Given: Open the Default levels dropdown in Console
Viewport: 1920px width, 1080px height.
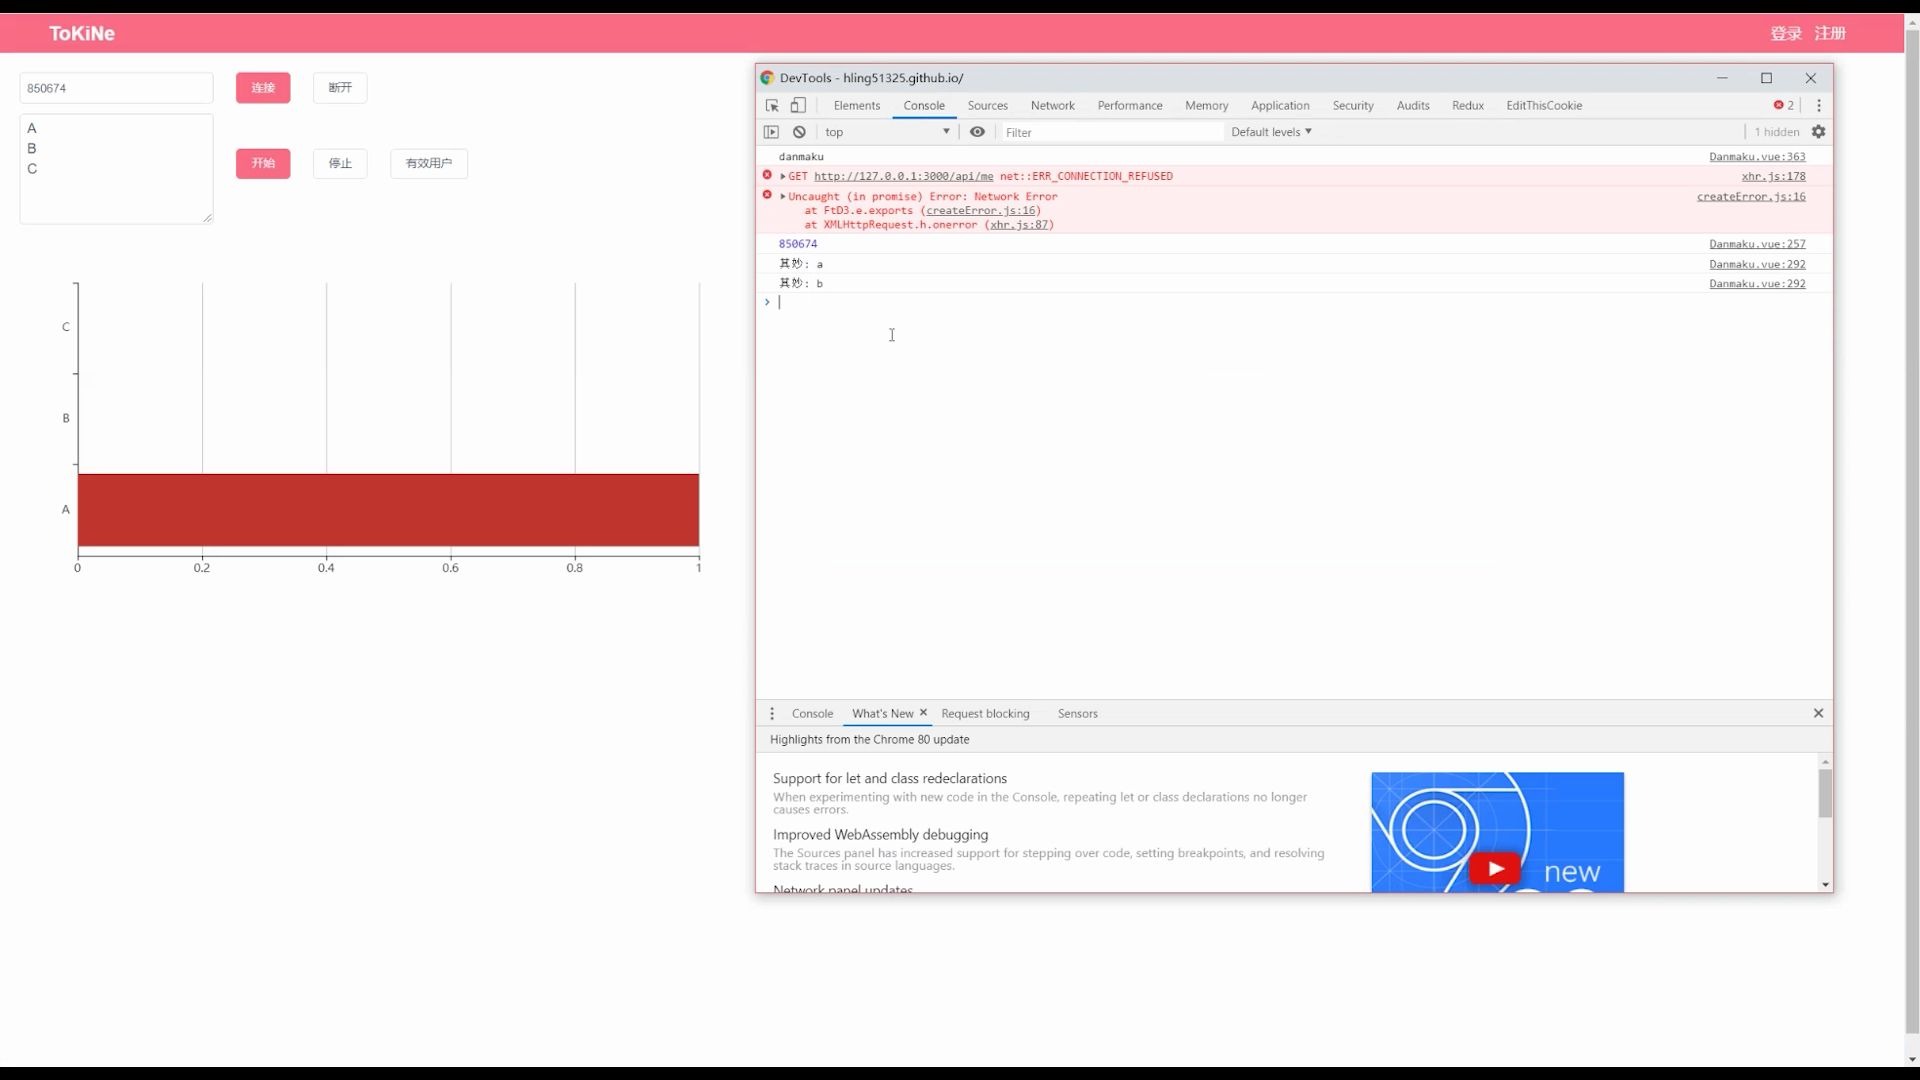Looking at the screenshot, I should [1270, 131].
